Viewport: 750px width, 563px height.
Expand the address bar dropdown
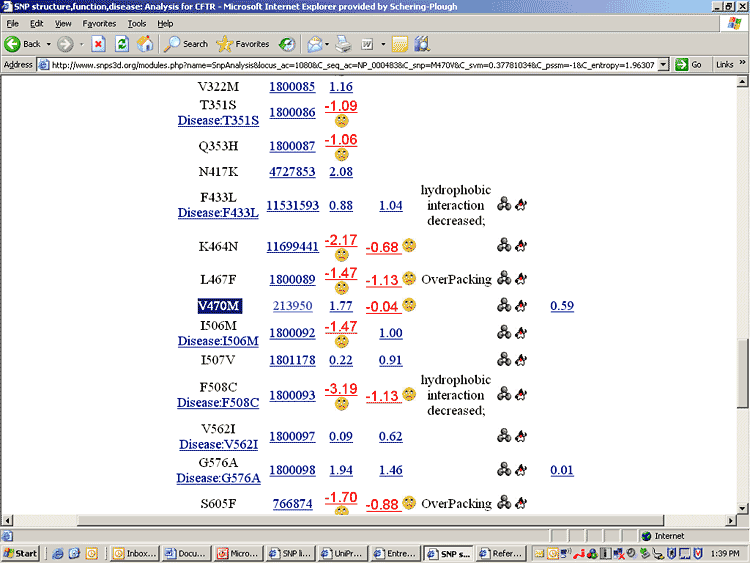[x=663, y=65]
